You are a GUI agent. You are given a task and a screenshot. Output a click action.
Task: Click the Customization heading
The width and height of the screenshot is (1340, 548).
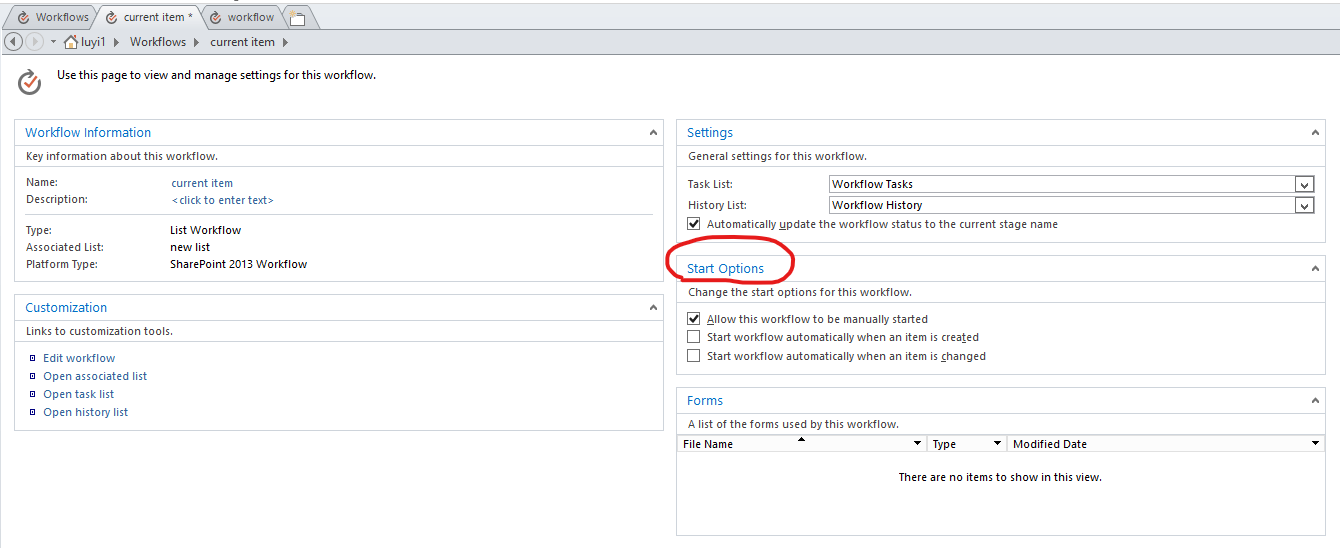[x=66, y=307]
